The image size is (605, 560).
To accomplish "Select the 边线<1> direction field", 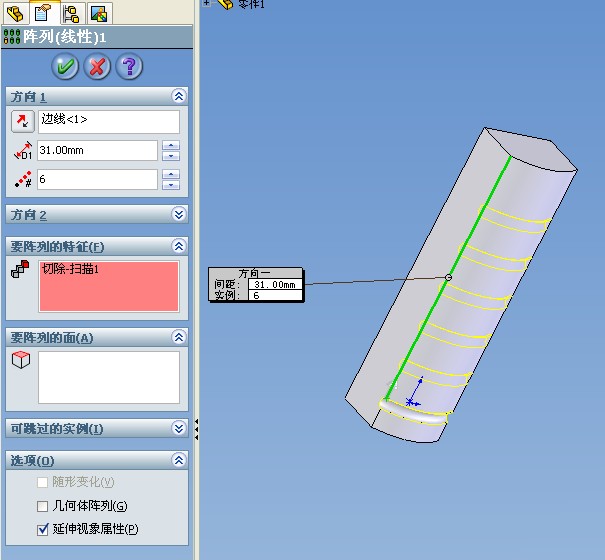I will 109,122.
